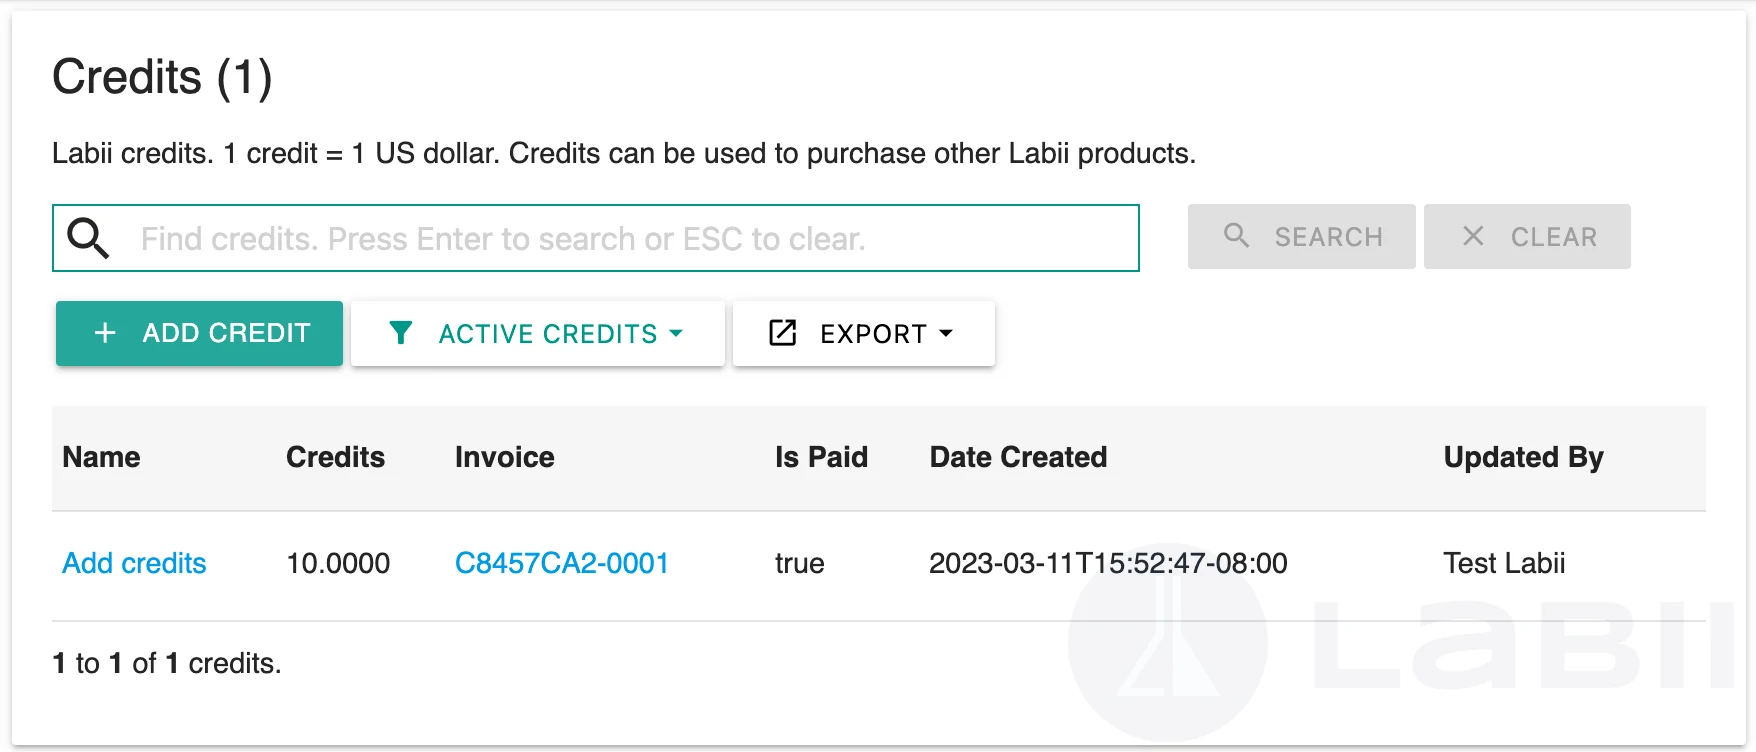The height and width of the screenshot is (752, 1756).
Task: Select the Invoice column header
Action: tap(505, 457)
